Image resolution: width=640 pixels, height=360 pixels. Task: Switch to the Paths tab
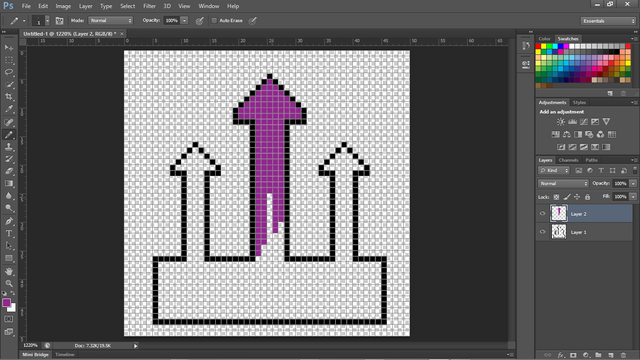pyautogui.click(x=591, y=160)
